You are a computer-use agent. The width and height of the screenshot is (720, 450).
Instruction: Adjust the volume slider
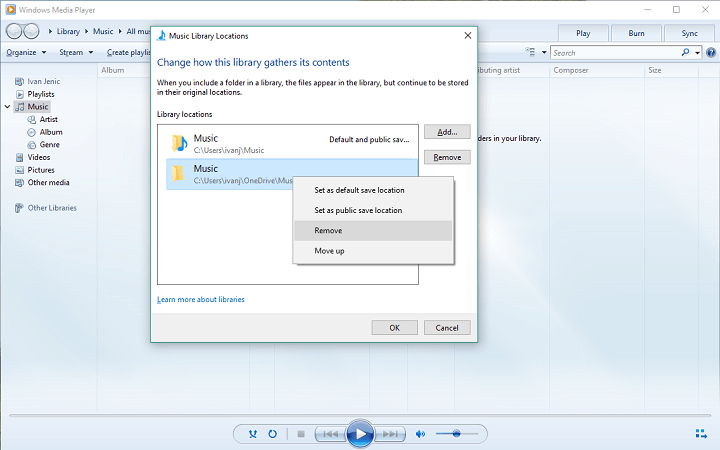point(456,433)
